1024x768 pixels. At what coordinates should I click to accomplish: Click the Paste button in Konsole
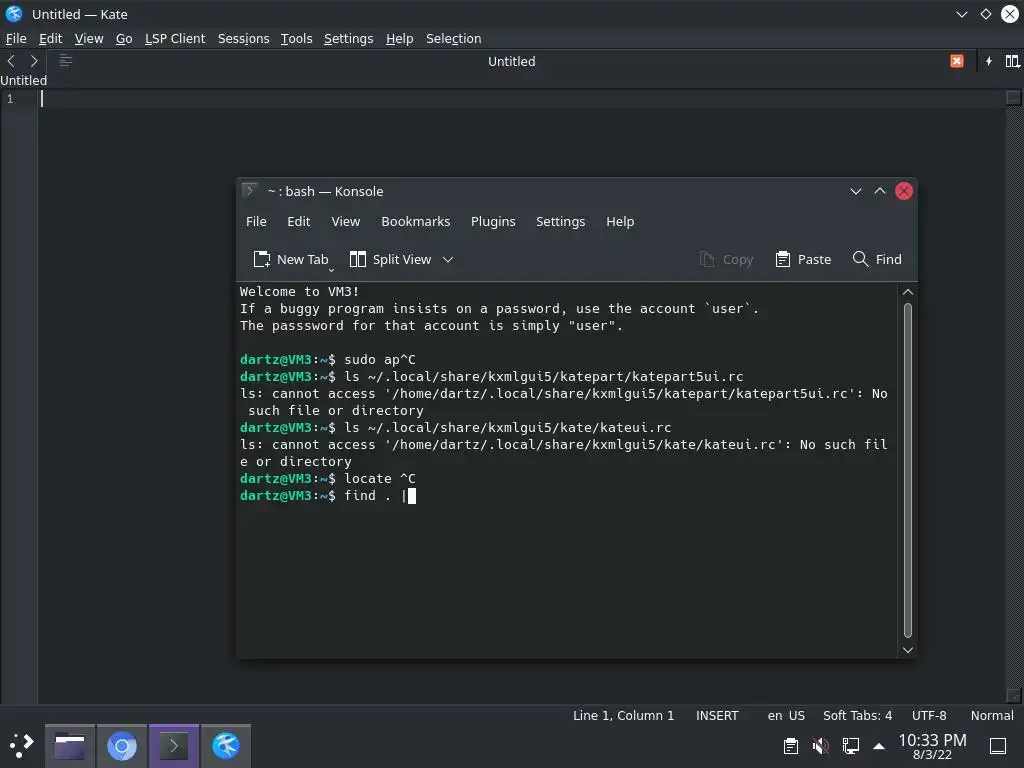pyautogui.click(x=803, y=259)
